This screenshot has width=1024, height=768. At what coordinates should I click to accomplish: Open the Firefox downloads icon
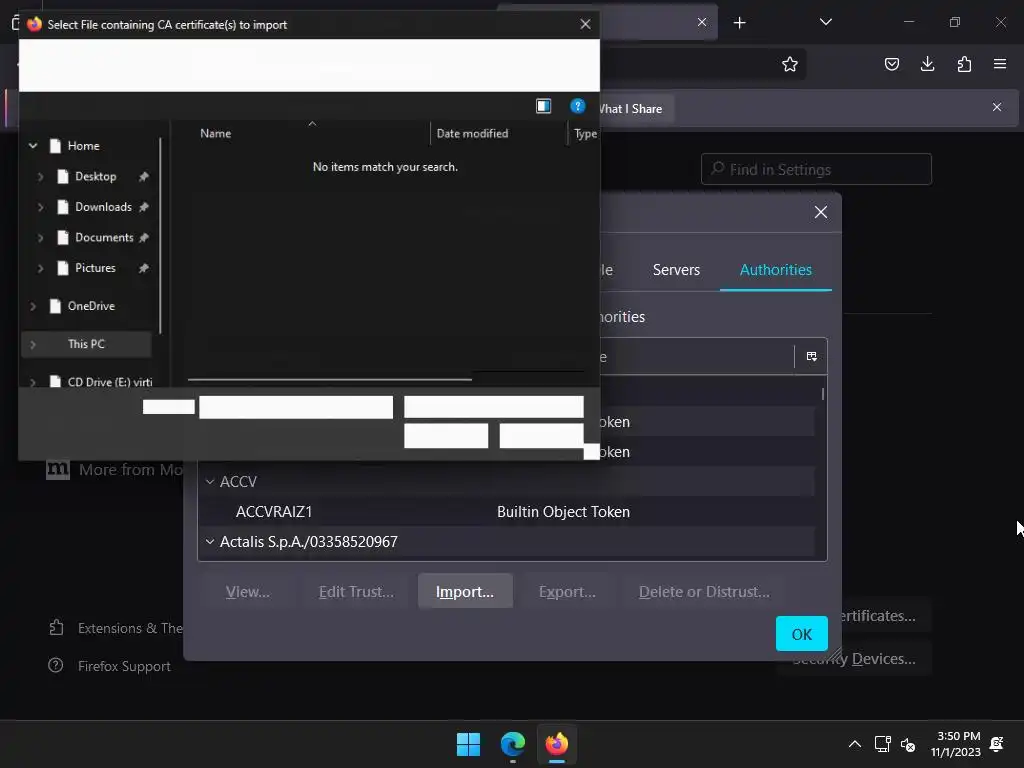(927, 64)
